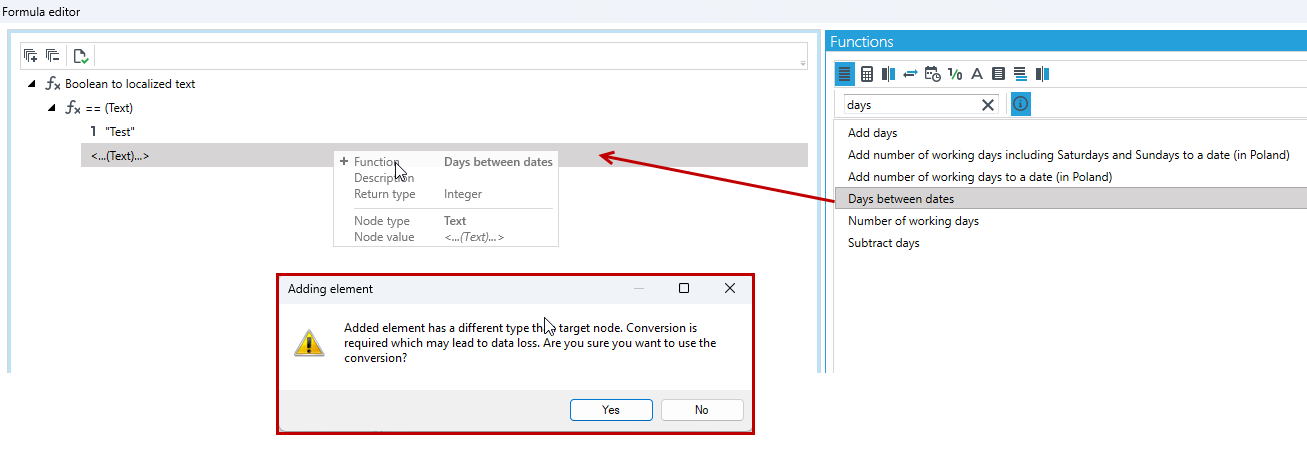The height and width of the screenshot is (457, 1307).
Task: Select the conversion arrows category icon
Action: [910, 74]
